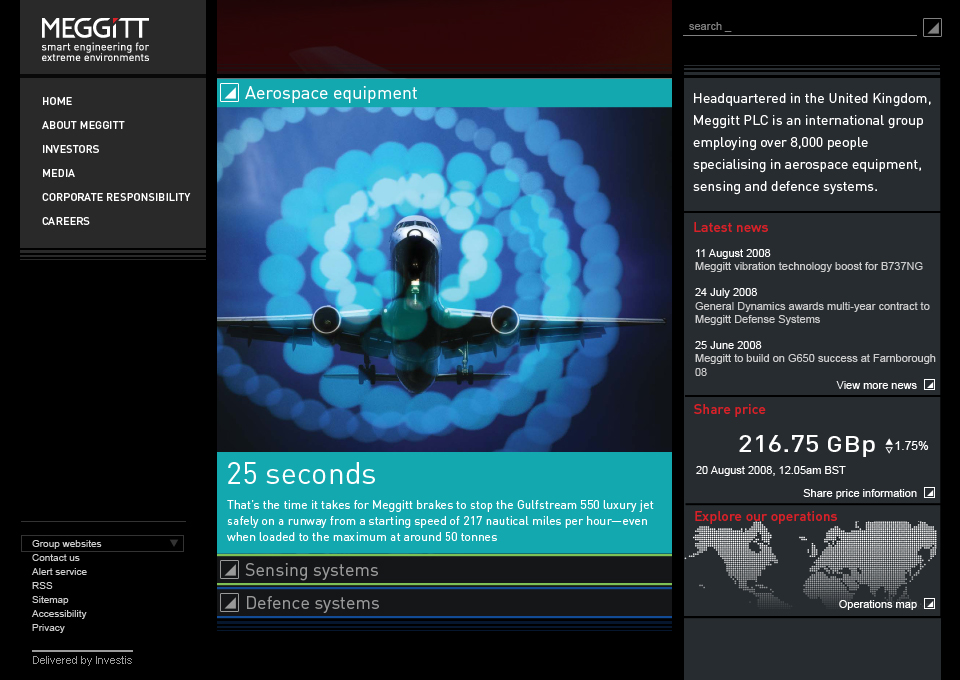This screenshot has width=960, height=680.
Task: Read the 11 August 2008 news story
Action: click(x=808, y=267)
